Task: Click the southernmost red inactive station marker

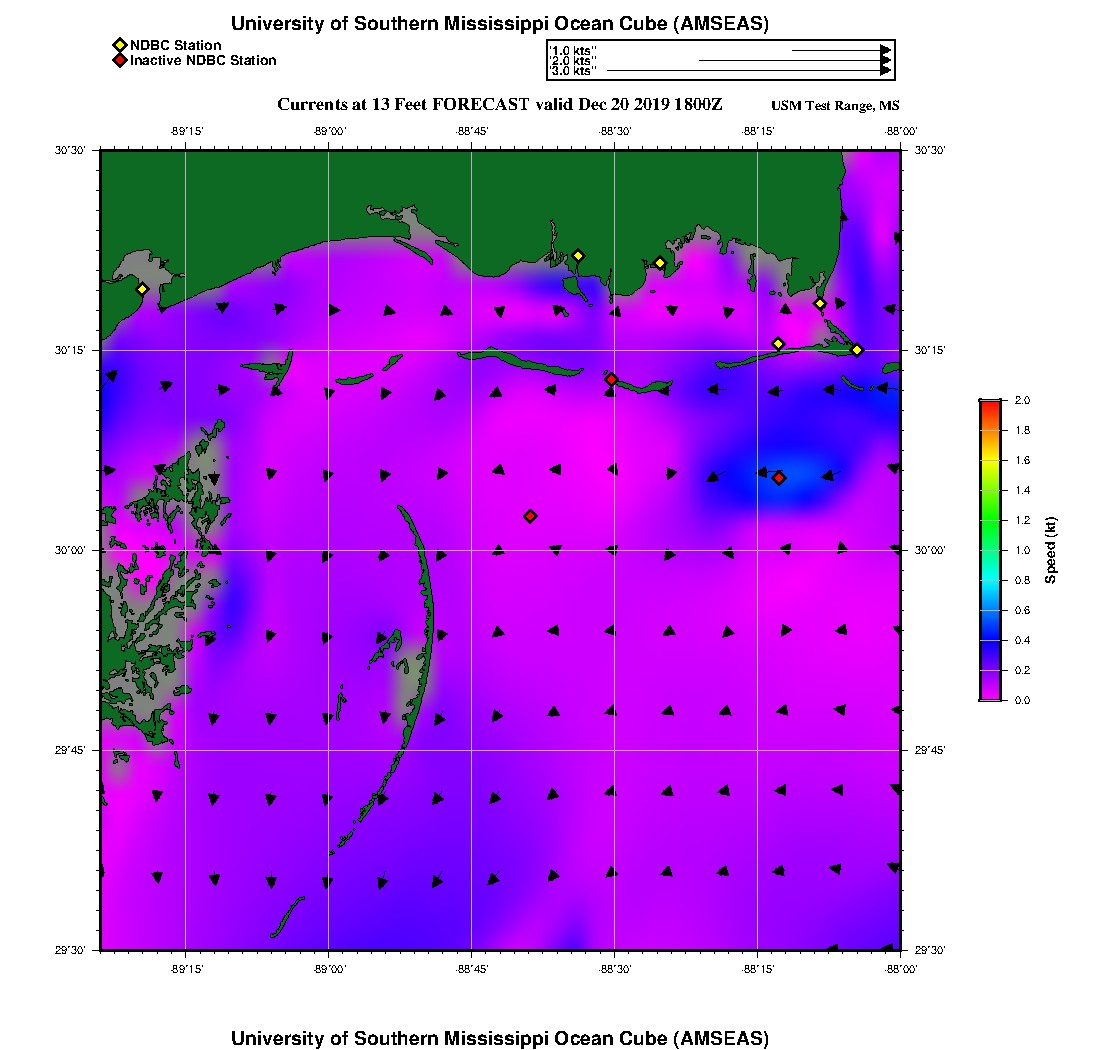Action: pos(530,516)
